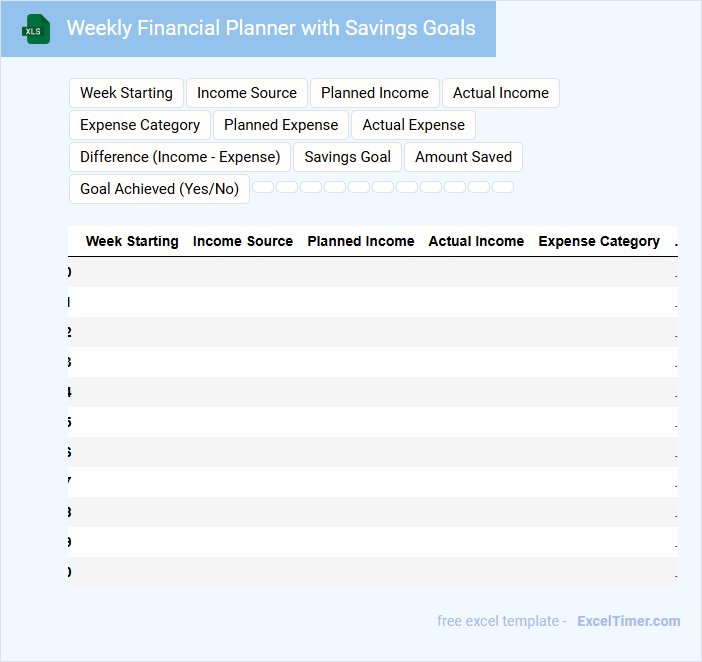Click the Planned Income tag

[375, 93]
